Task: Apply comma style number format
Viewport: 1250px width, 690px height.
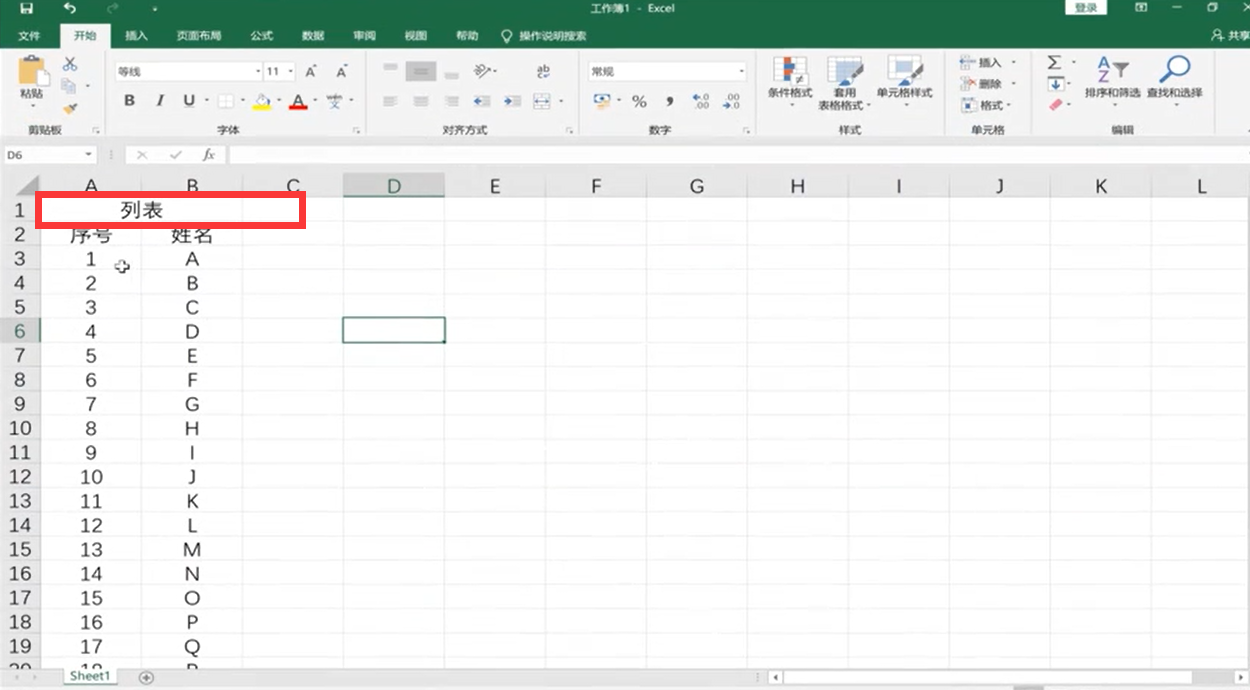Action: pyautogui.click(x=669, y=101)
